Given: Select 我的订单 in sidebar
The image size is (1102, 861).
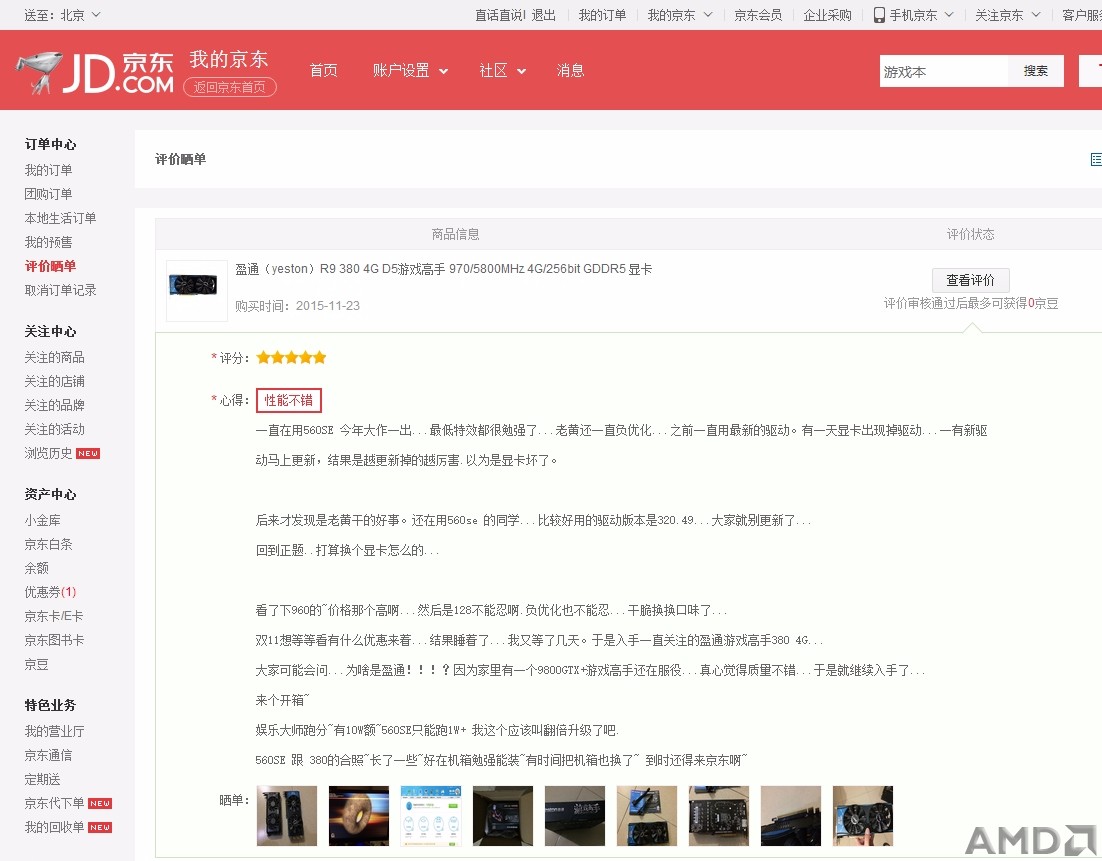Looking at the screenshot, I should [x=48, y=170].
